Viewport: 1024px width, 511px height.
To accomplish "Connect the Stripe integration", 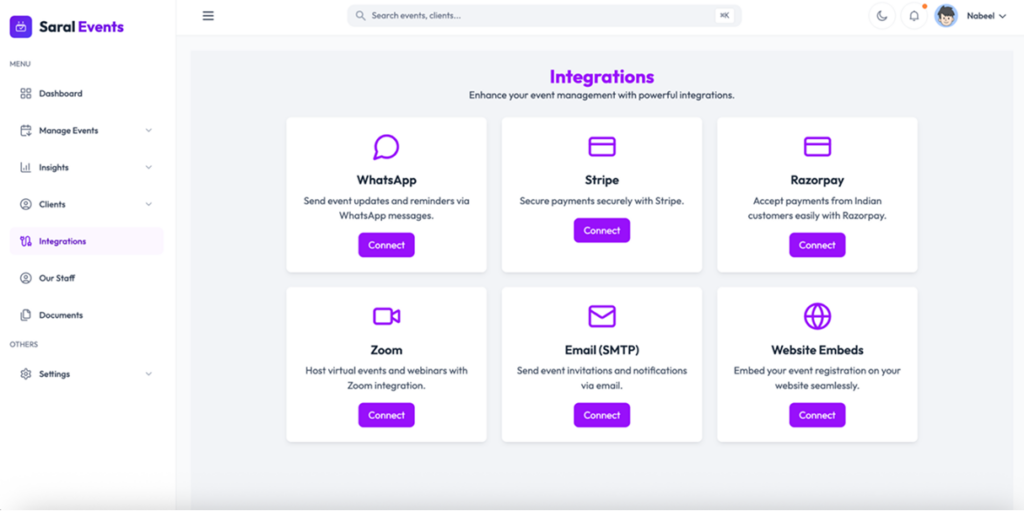I will (602, 230).
